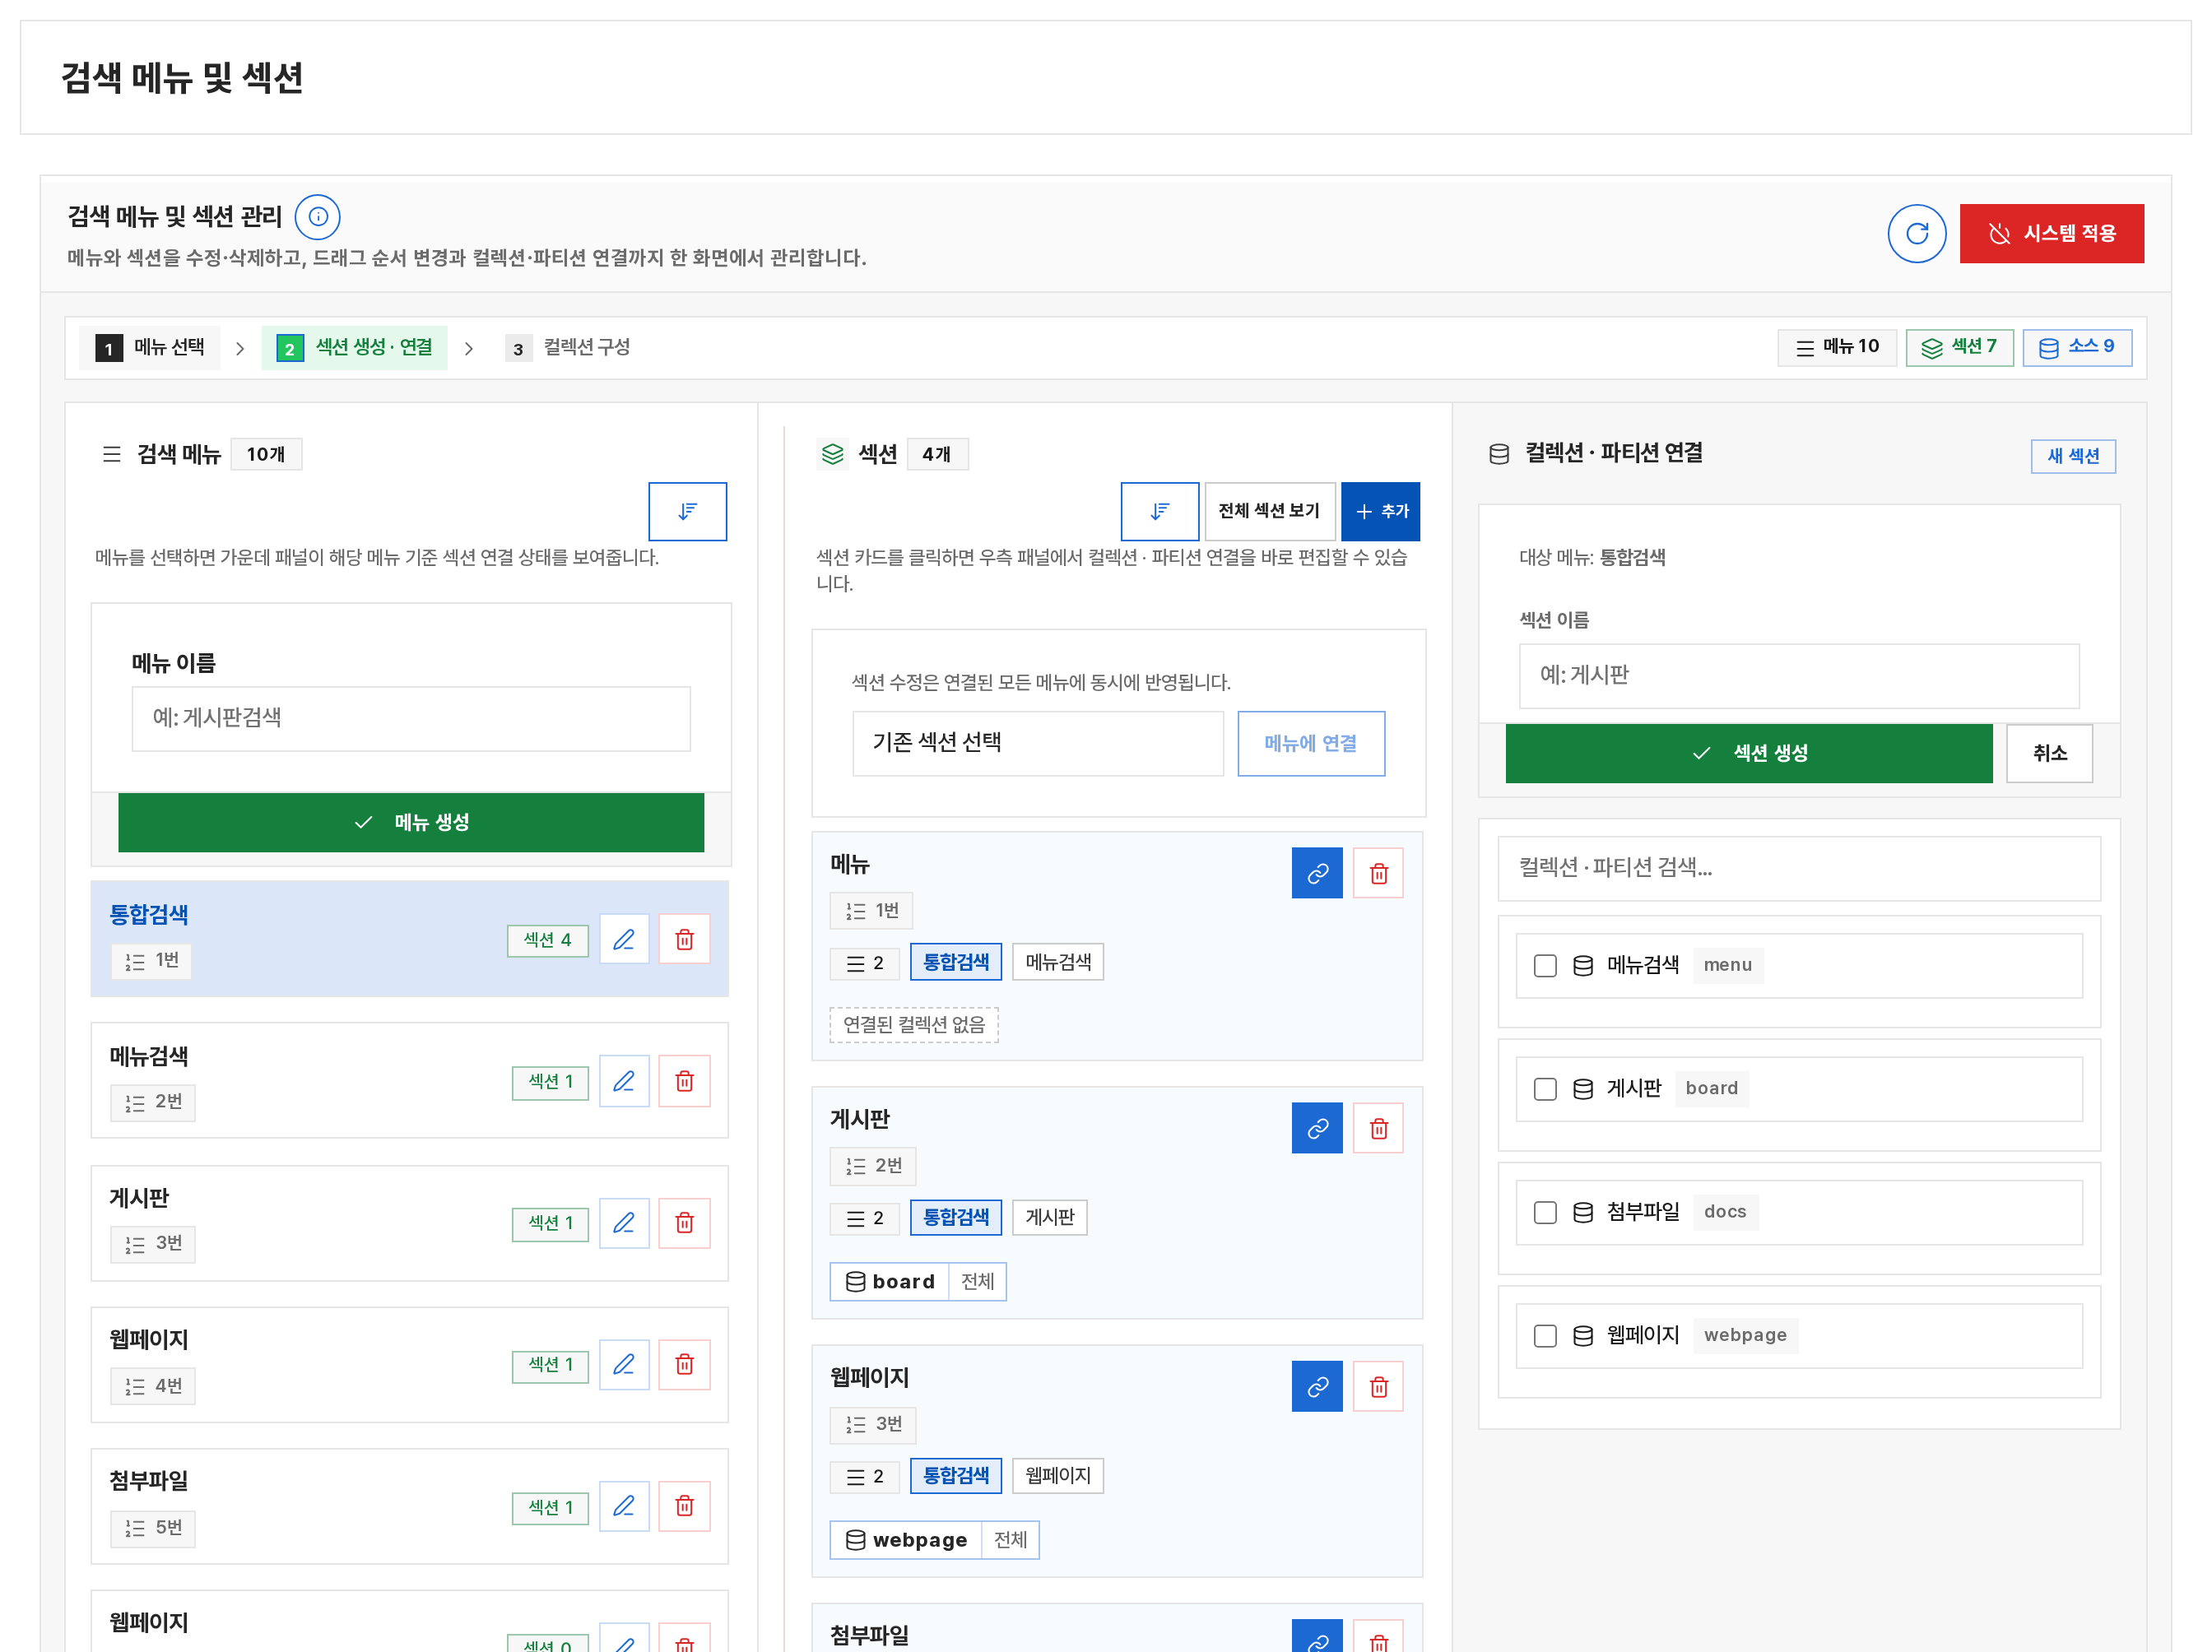Image resolution: width=2212 pixels, height=1652 pixels.
Task: Click the sort icon in 섹션 panel
Action: tap(1159, 511)
